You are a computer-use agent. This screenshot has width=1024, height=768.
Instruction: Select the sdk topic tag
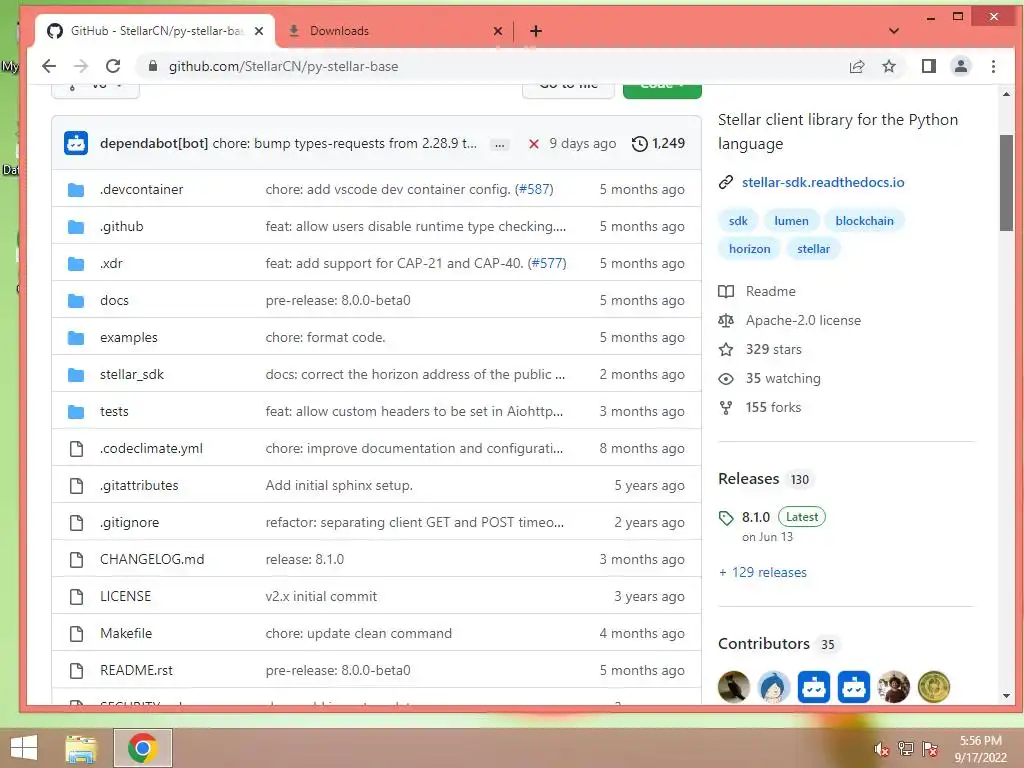pyautogui.click(x=738, y=221)
